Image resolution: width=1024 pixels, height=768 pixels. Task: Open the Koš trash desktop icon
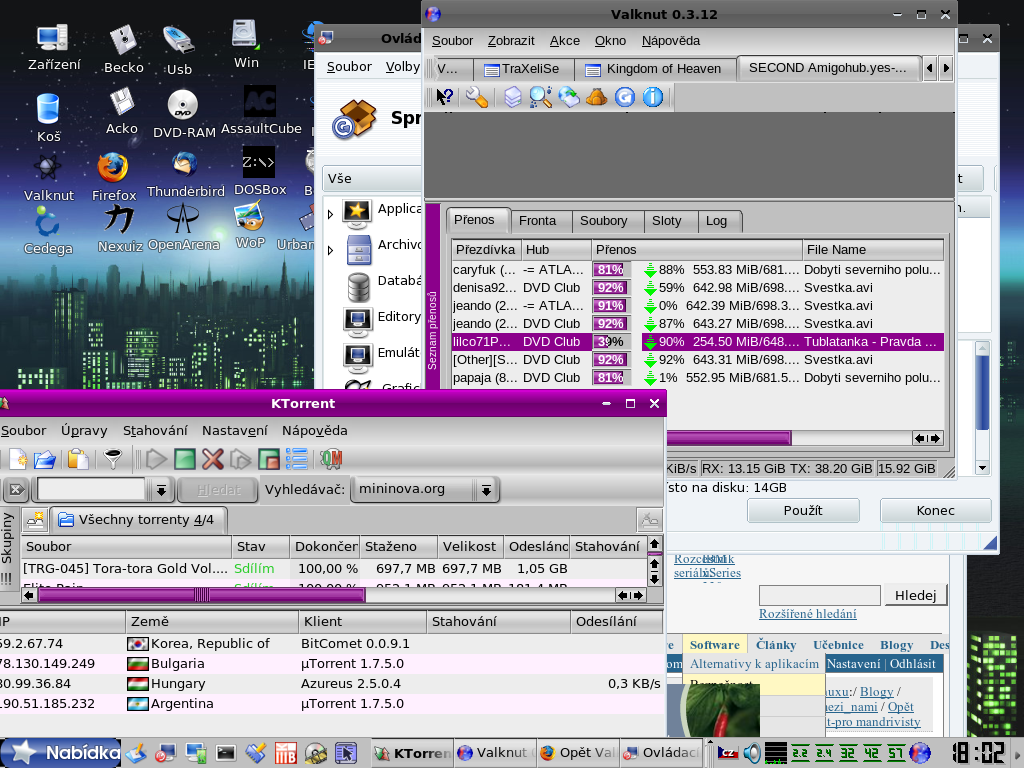tap(48, 118)
